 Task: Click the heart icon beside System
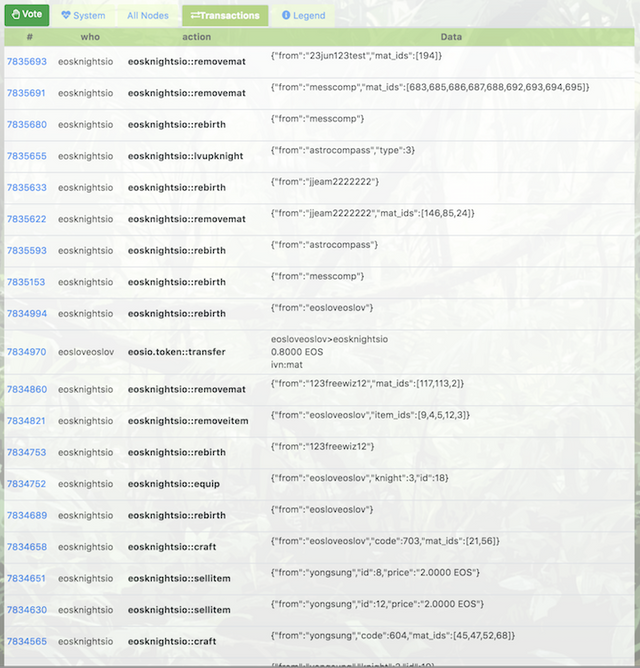66,15
